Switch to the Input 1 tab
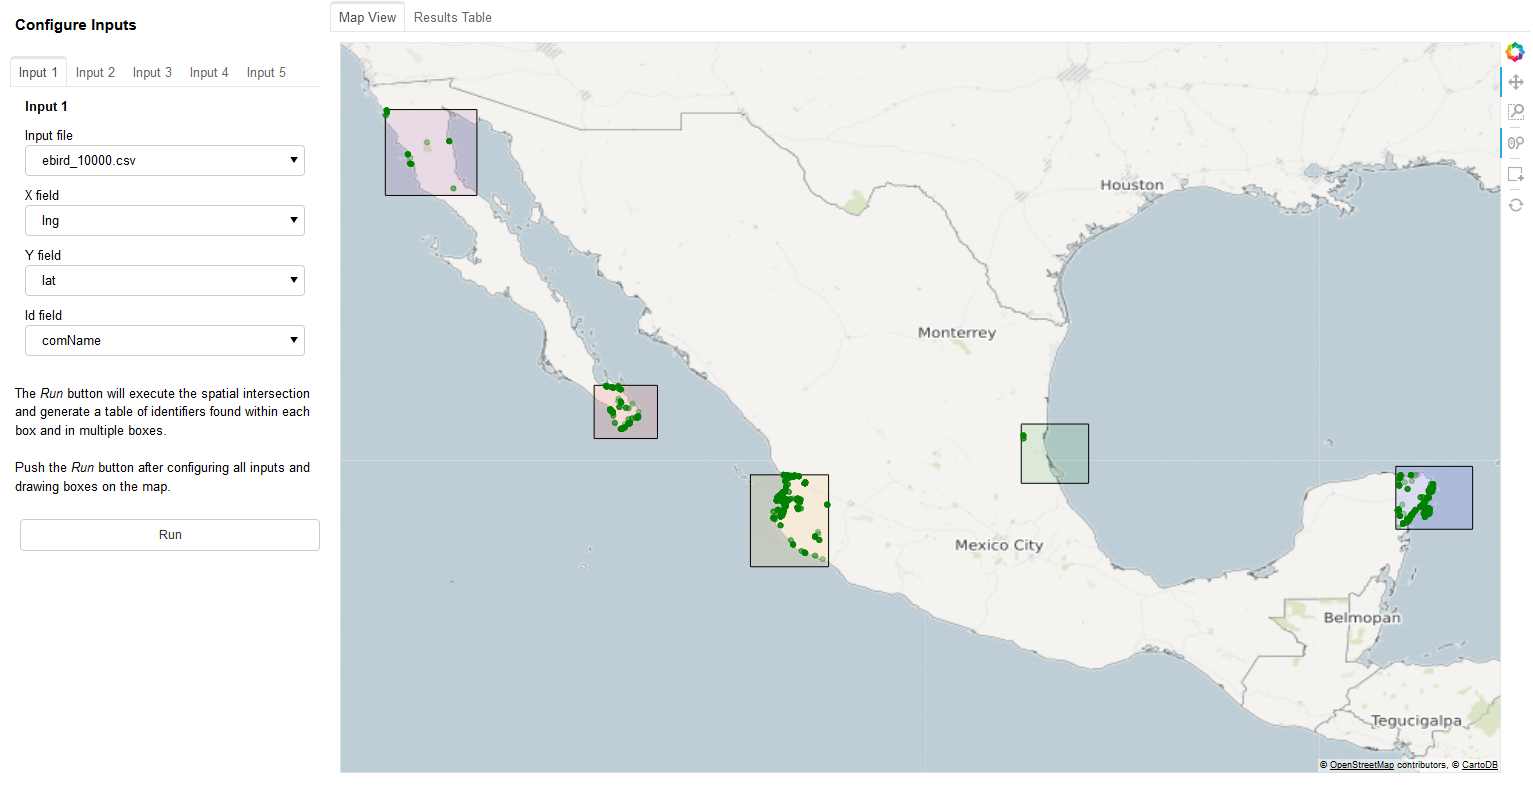This screenshot has height=792, width=1533. point(38,72)
